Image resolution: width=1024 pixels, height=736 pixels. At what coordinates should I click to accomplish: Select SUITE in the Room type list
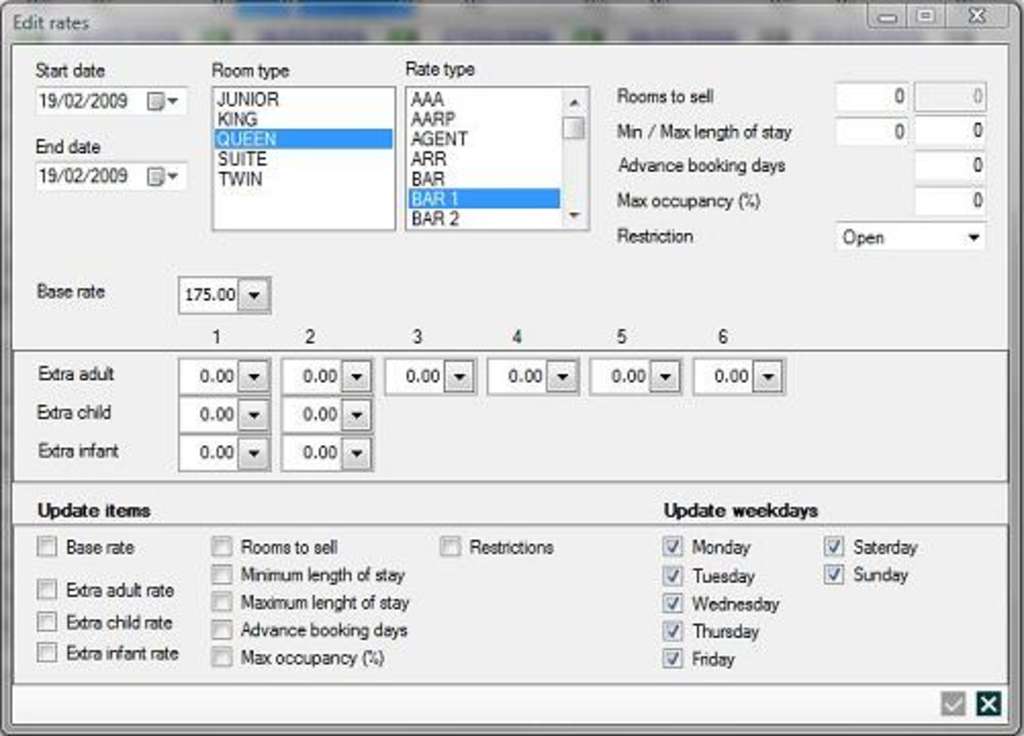coord(242,159)
